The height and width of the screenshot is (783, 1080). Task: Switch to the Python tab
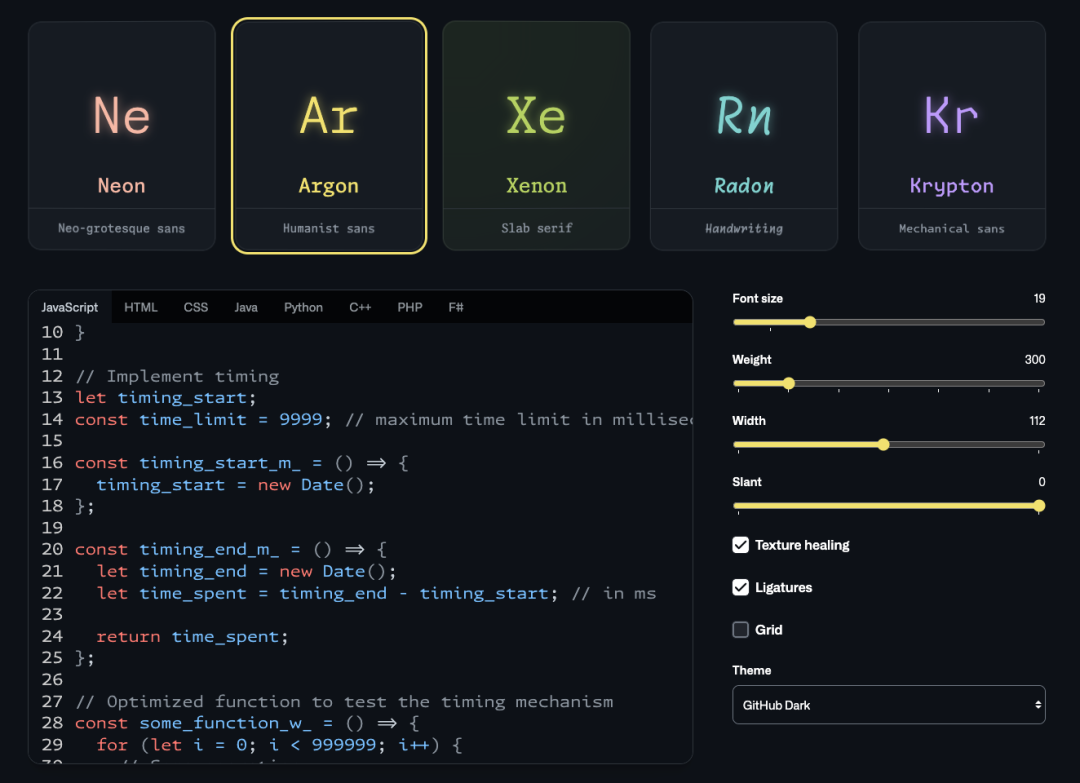tap(303, 307)
